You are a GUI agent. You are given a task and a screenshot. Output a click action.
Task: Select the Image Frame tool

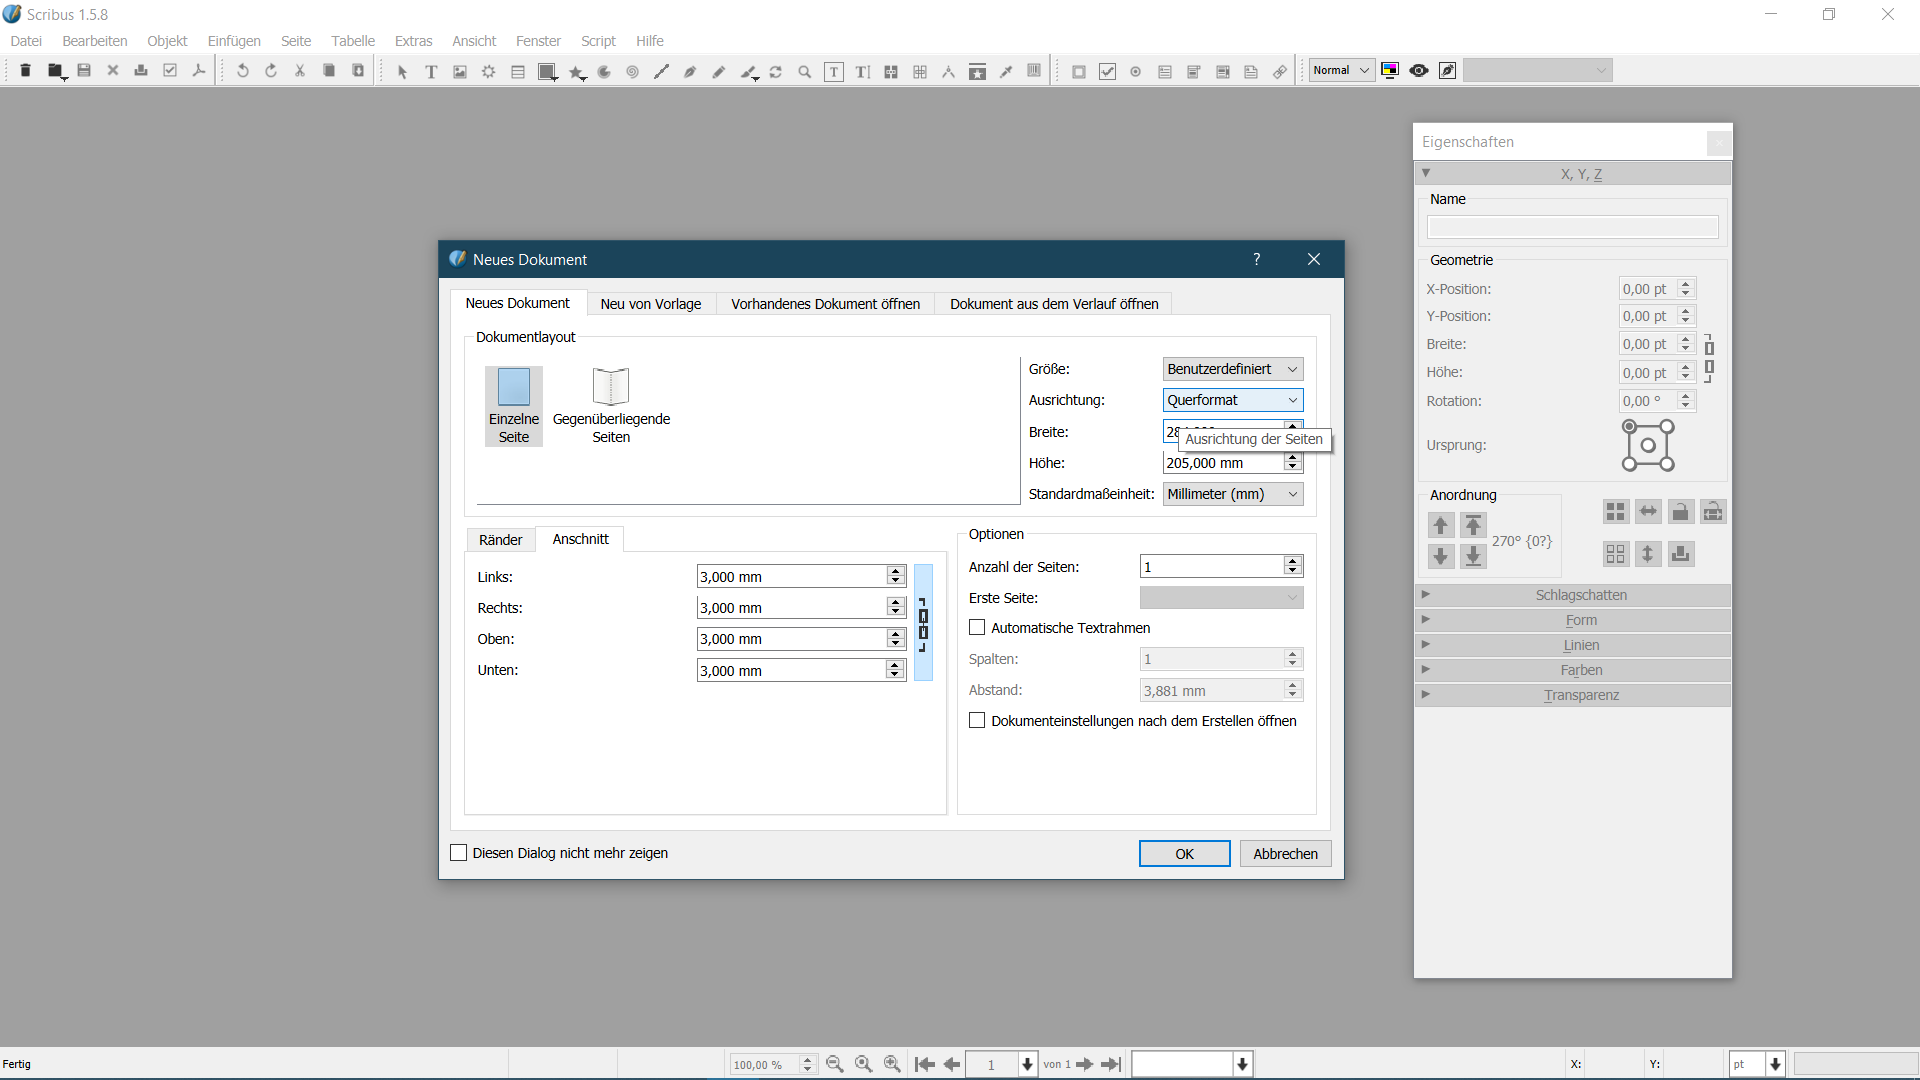[x=460, y=71]
